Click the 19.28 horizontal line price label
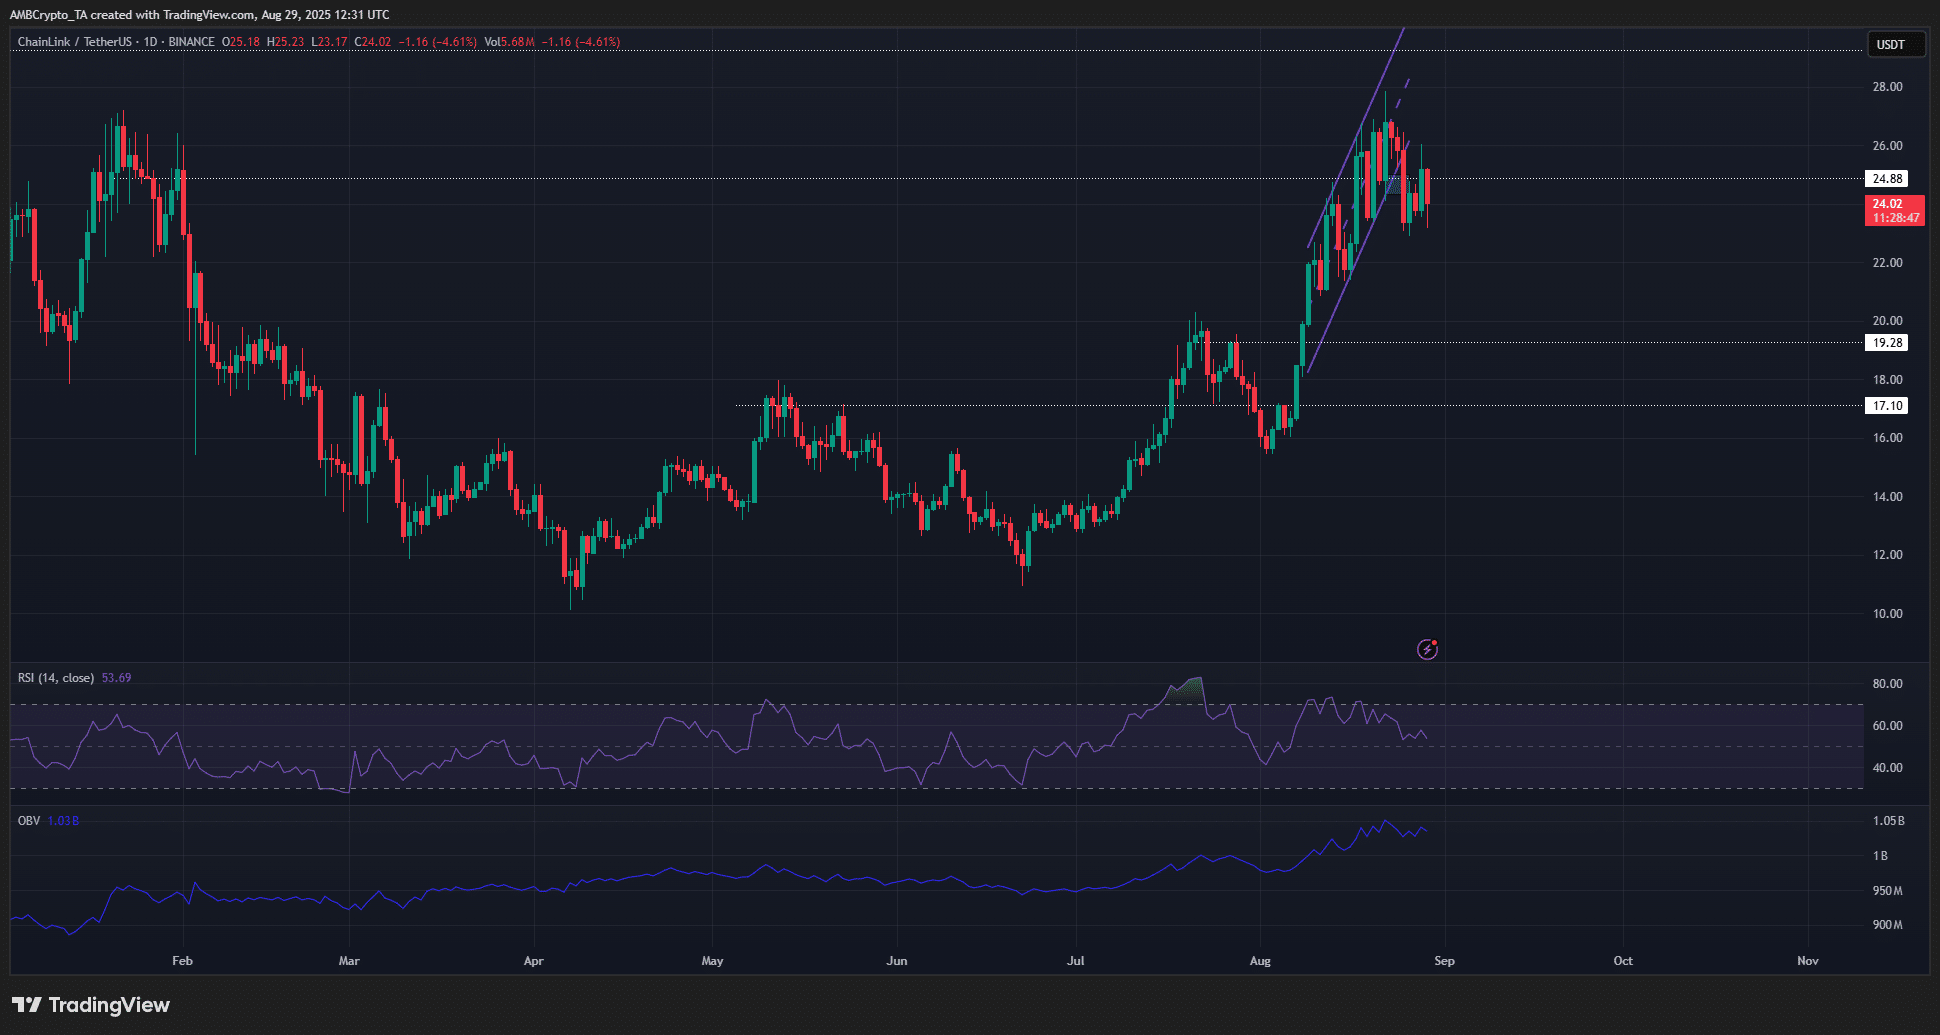 point(1887,343)
